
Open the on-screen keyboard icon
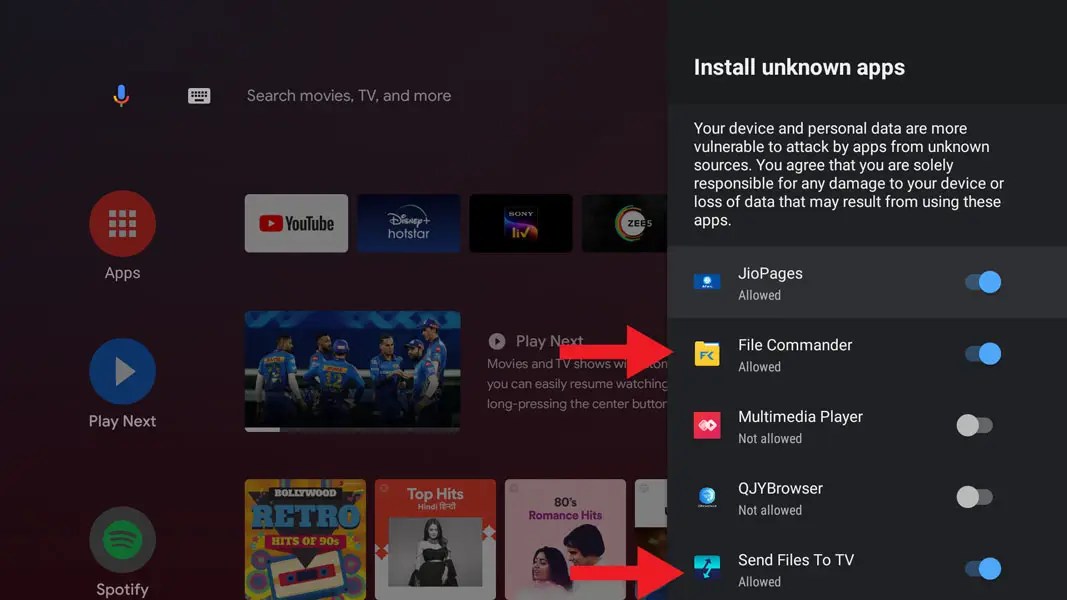(199, 95)
